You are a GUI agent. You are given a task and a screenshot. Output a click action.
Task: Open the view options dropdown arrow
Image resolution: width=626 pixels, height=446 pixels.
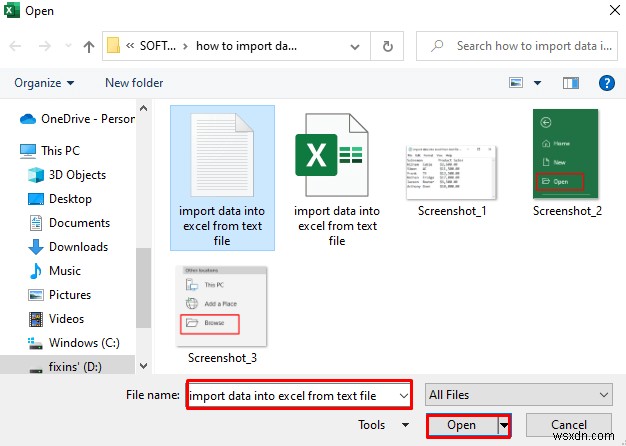[537, 83]
